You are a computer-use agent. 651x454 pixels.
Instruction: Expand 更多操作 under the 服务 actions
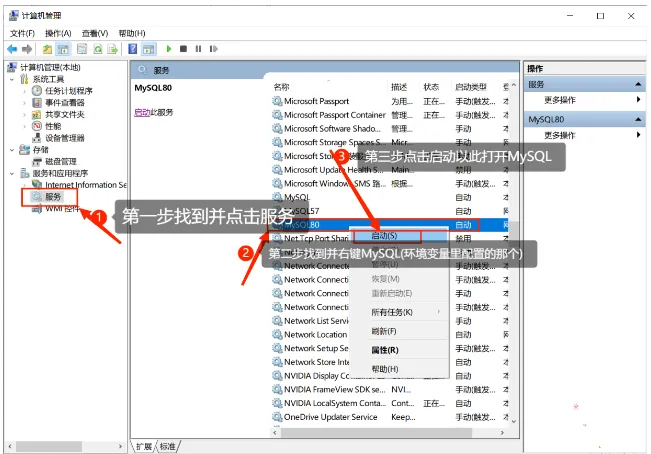tap(638, 100)
